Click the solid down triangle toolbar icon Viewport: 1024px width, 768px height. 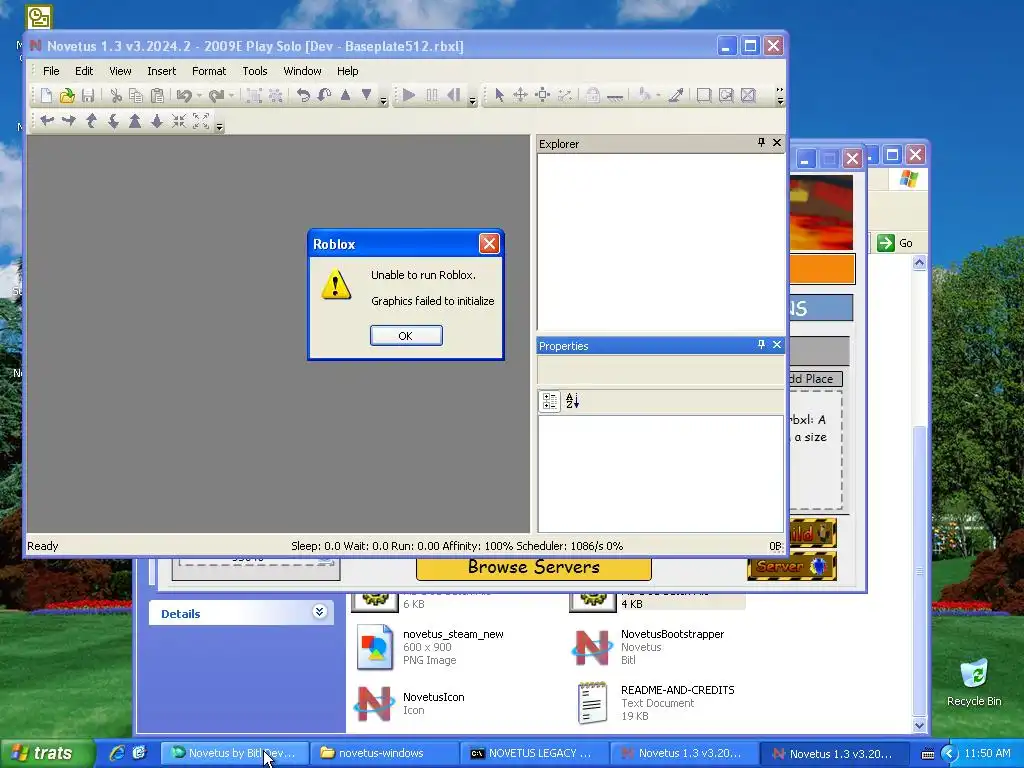tap(367, 95)
